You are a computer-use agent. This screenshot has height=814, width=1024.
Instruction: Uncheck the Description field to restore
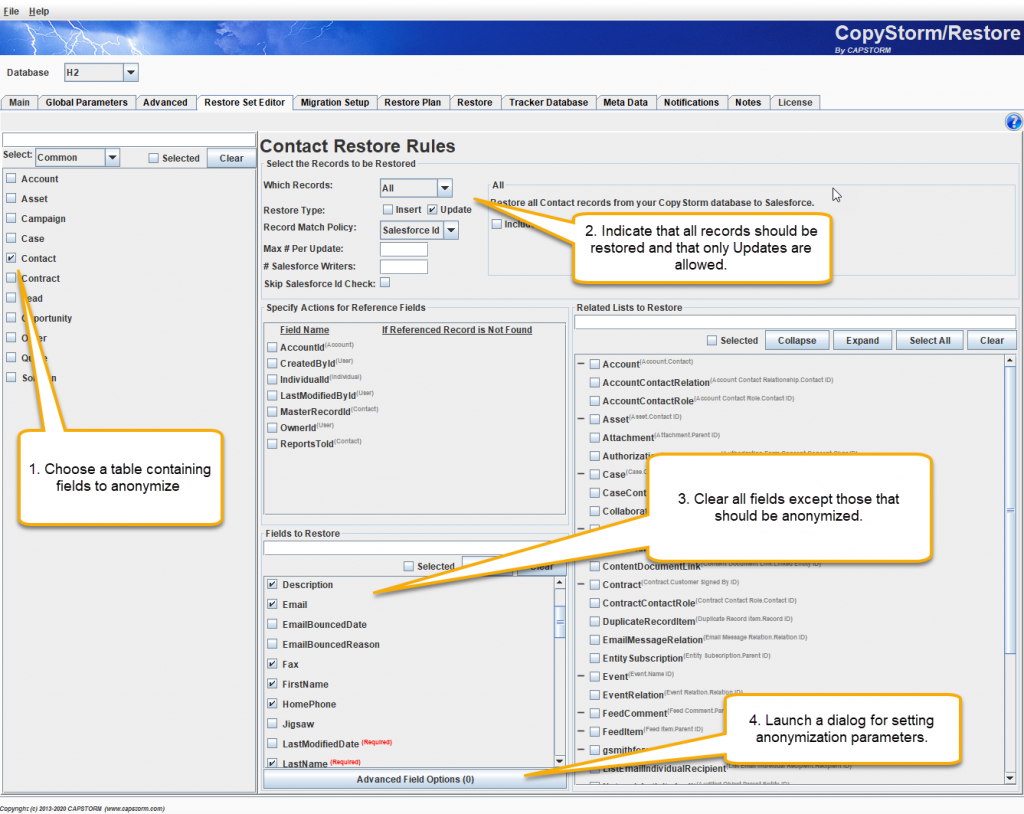[x=272, y=584]
